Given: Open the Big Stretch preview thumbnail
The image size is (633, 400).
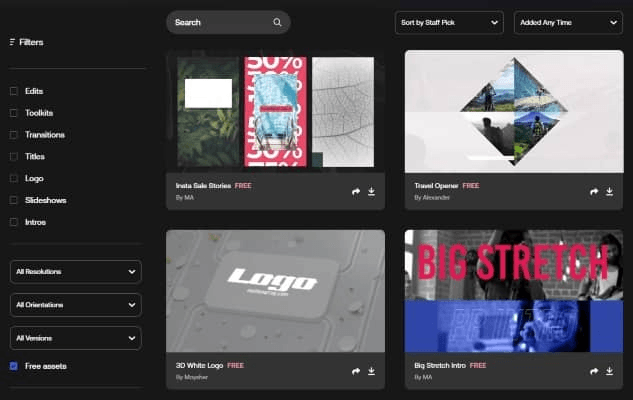Looking at the screenshot, I should pos(514,291).
